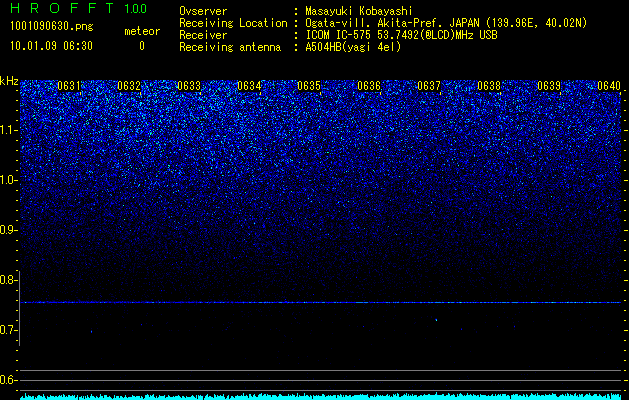Click the 0638 time marker
The width and height of the screenshot is (629, 400).
[489, 86]
